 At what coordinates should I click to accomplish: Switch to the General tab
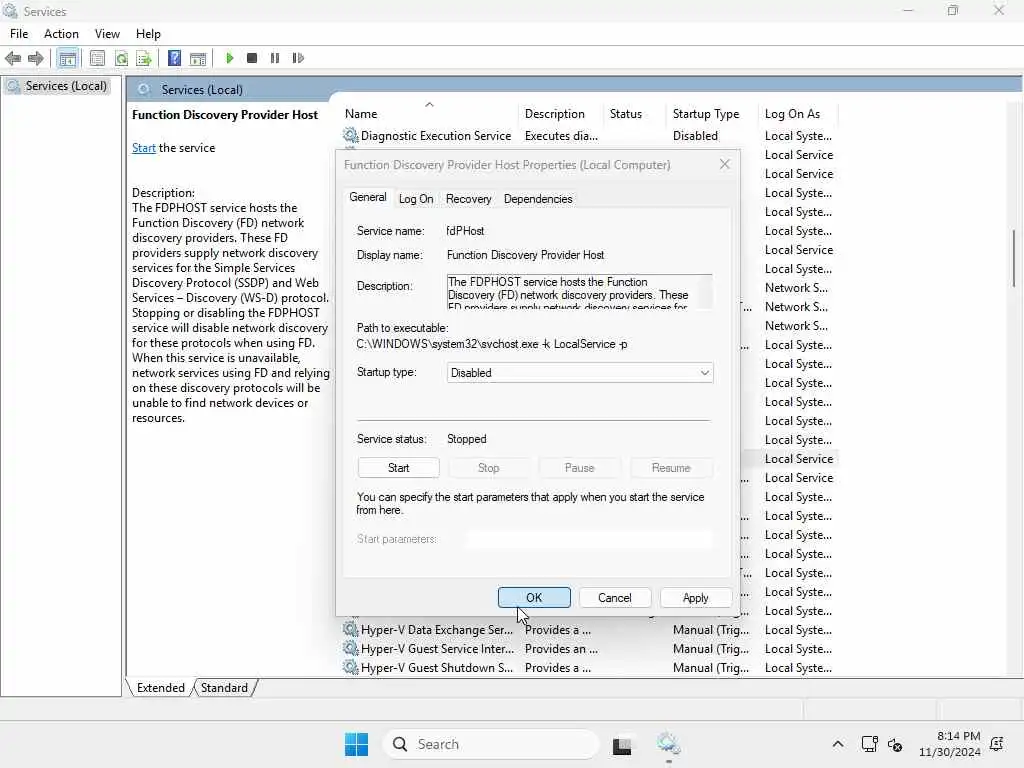pyautogui.click(x=368, y=197)
